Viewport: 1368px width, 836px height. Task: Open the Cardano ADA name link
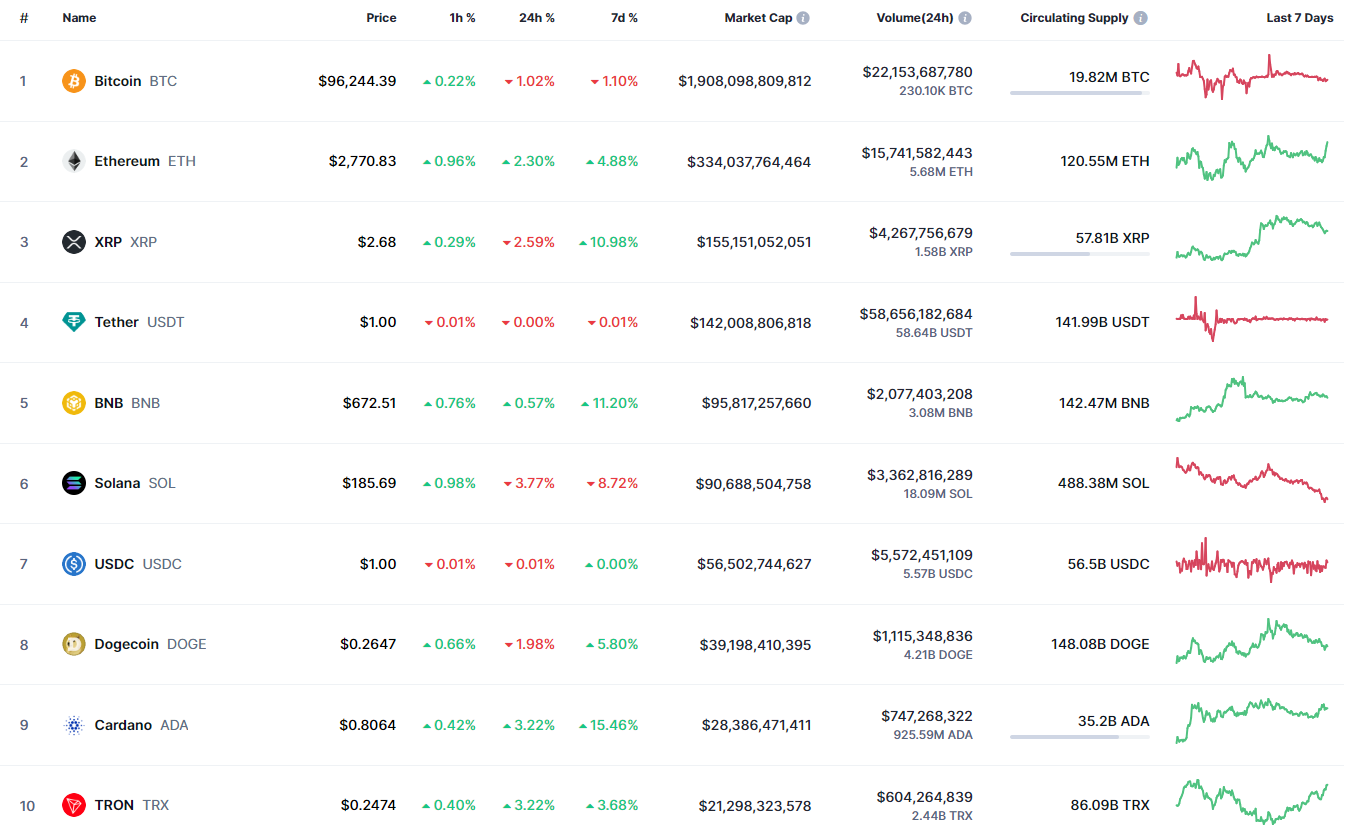click(123, 725)
